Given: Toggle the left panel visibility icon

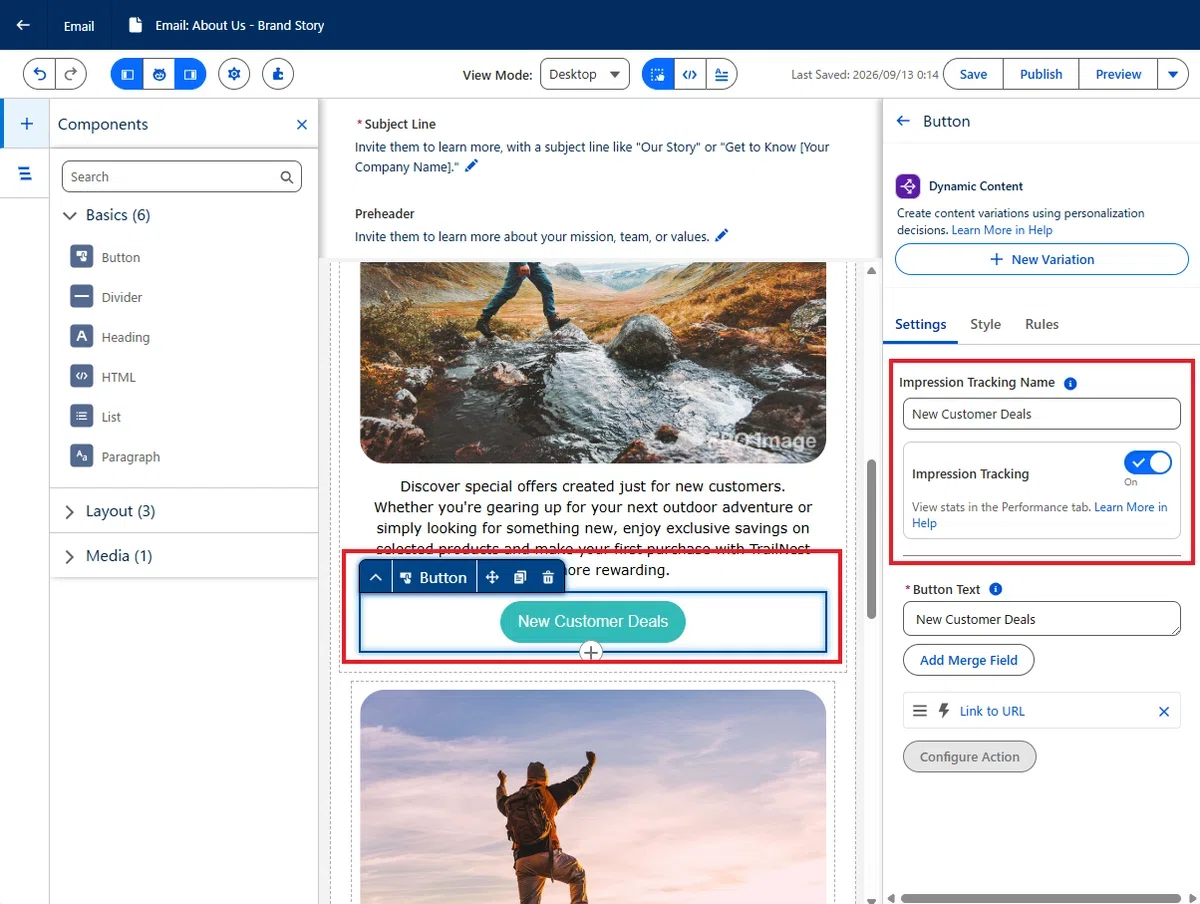Looking at the screenshot, I should click(x=127, y=74).
